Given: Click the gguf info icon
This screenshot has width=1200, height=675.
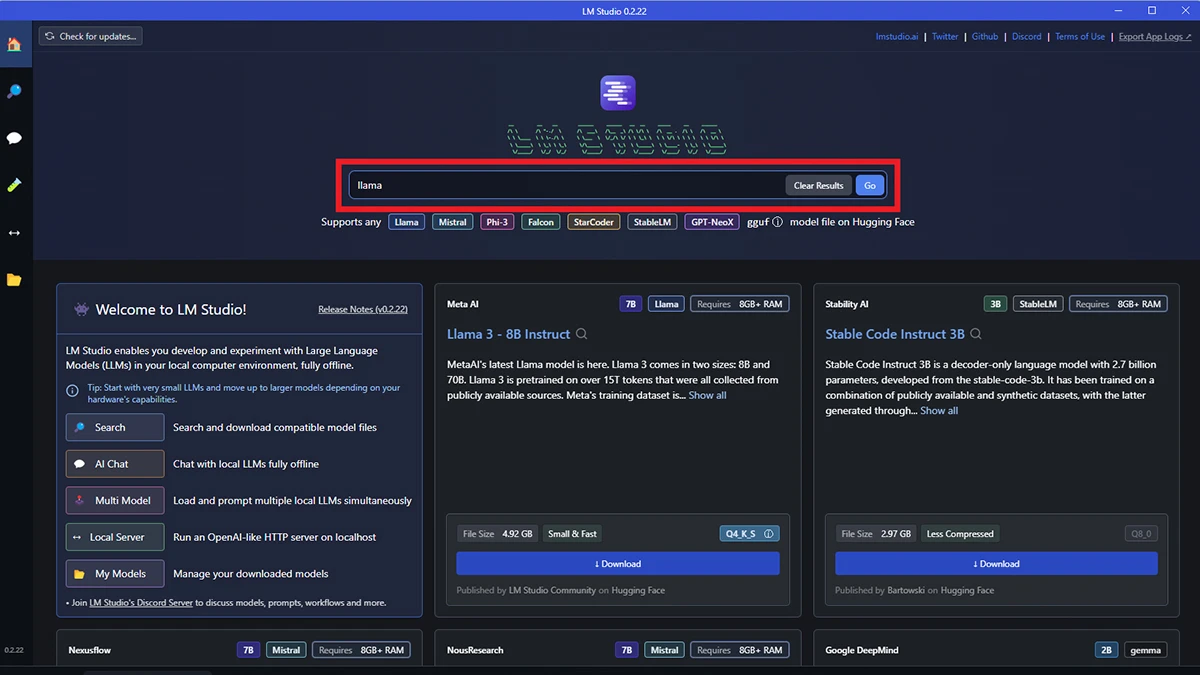Looking at the screenshot, I should 777,222.
